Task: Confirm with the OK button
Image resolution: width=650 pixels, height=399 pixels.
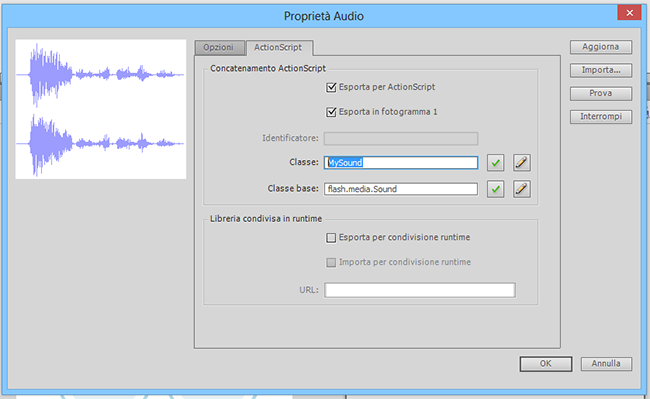Action: click(546, 364)
